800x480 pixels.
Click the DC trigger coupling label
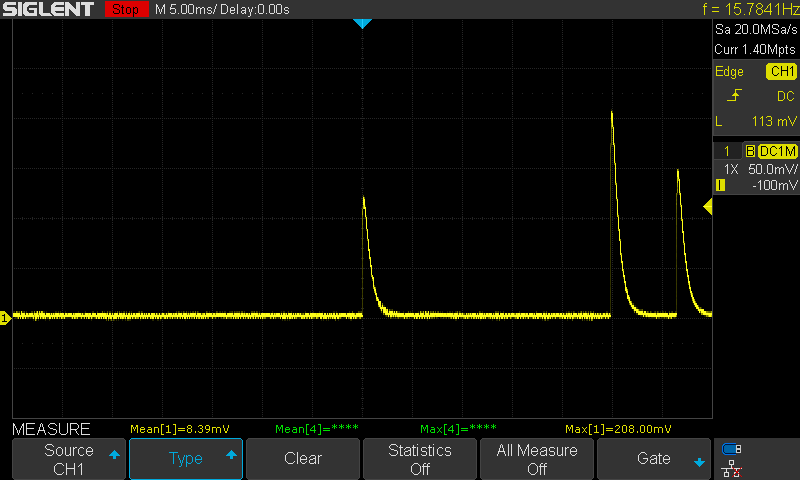coord(785,96)
